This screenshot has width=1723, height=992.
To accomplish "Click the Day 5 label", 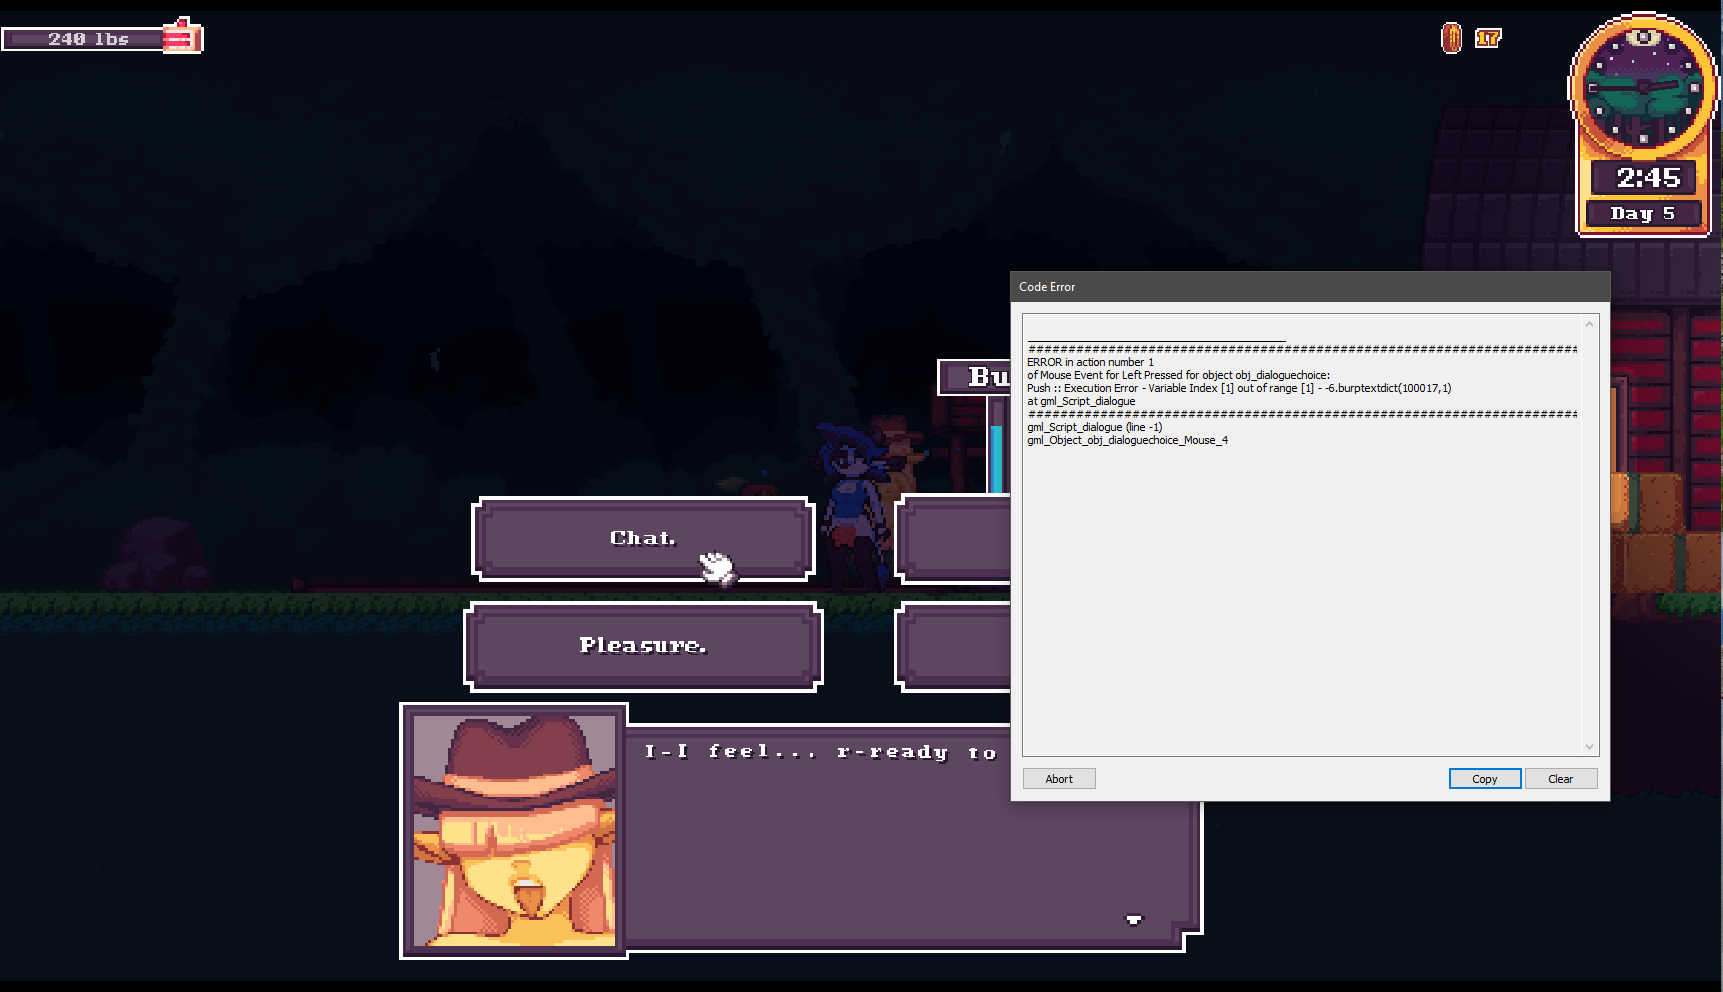I will (1643, 213).
